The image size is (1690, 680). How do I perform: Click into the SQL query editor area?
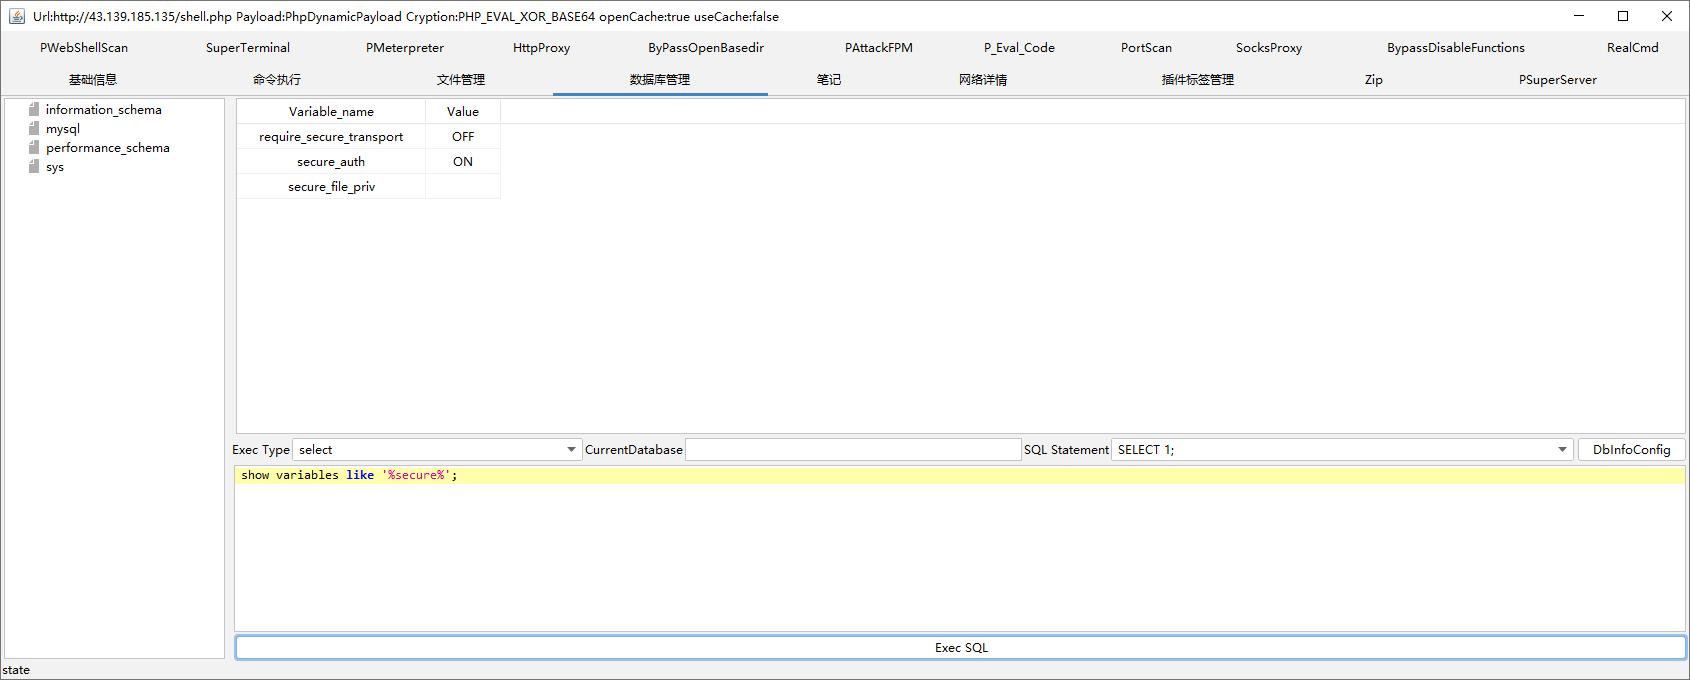[x=960, y=550]
